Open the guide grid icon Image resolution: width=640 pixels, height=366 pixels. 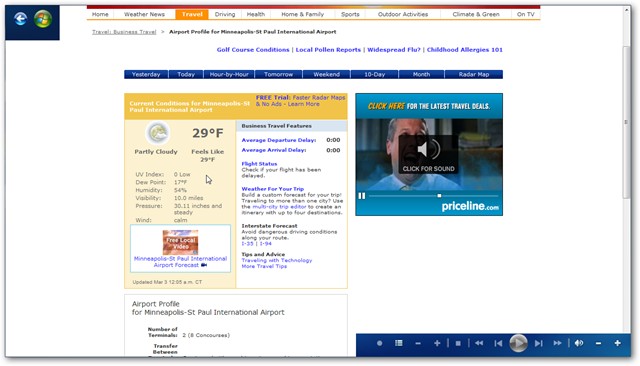399,343
